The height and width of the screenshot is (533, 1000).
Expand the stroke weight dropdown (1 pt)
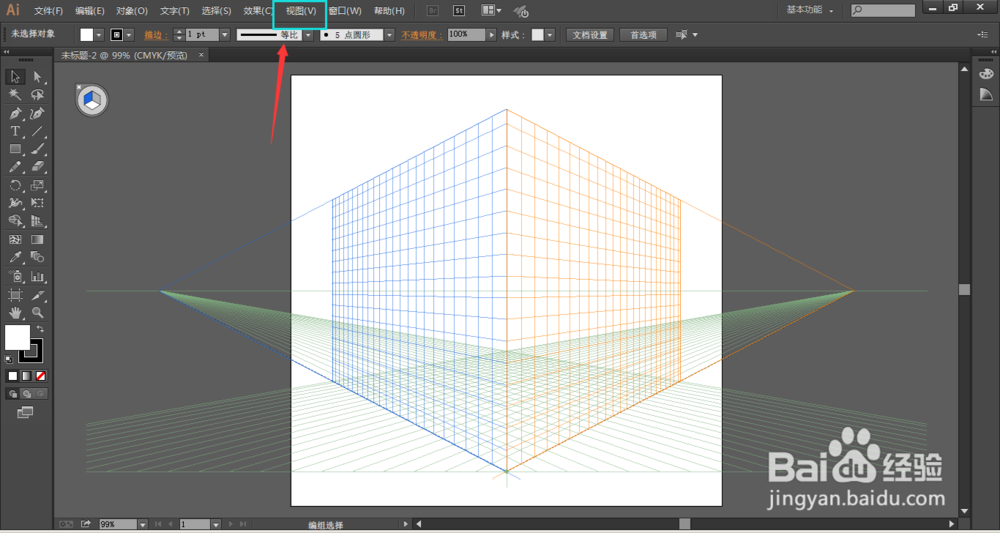coord(224,35)
